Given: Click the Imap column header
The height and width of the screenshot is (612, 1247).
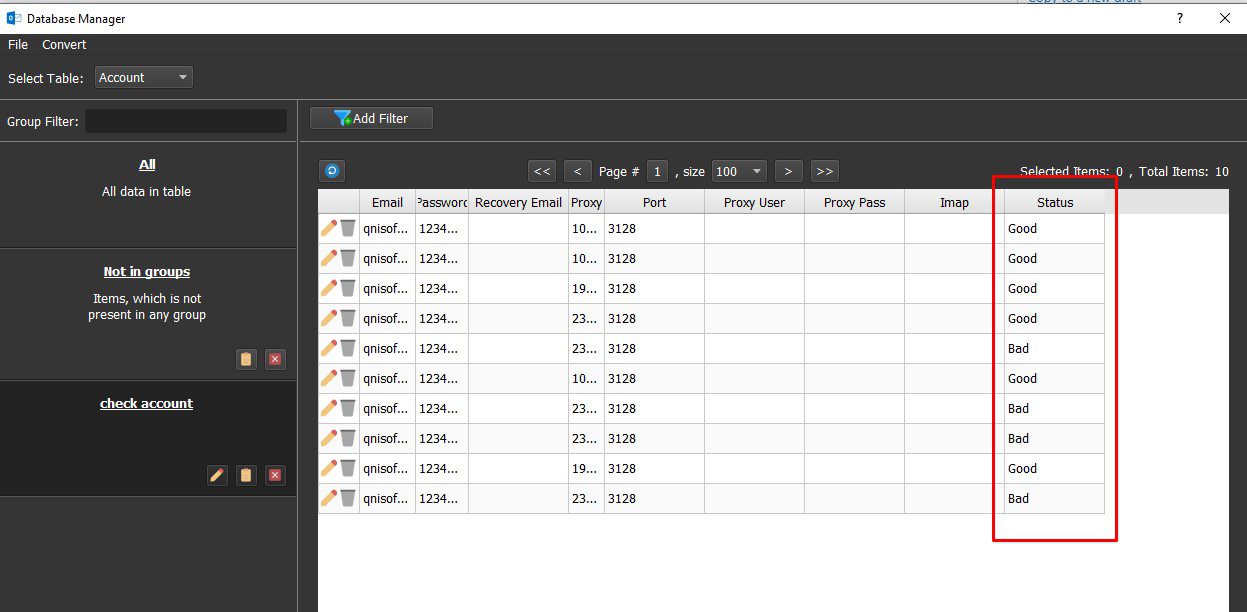Looking at the screenshot, I should 954,202.
